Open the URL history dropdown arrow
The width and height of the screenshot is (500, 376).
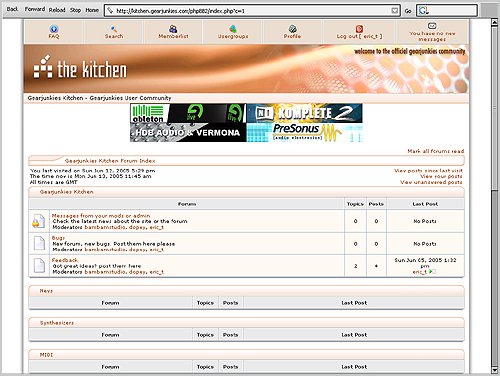[x=394, y=11]
